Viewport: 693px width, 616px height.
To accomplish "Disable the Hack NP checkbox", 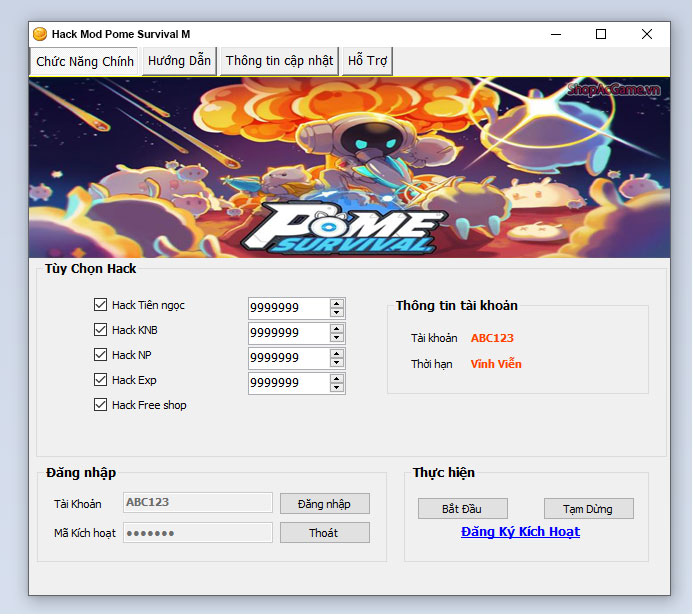I will (x=100, y=355).
